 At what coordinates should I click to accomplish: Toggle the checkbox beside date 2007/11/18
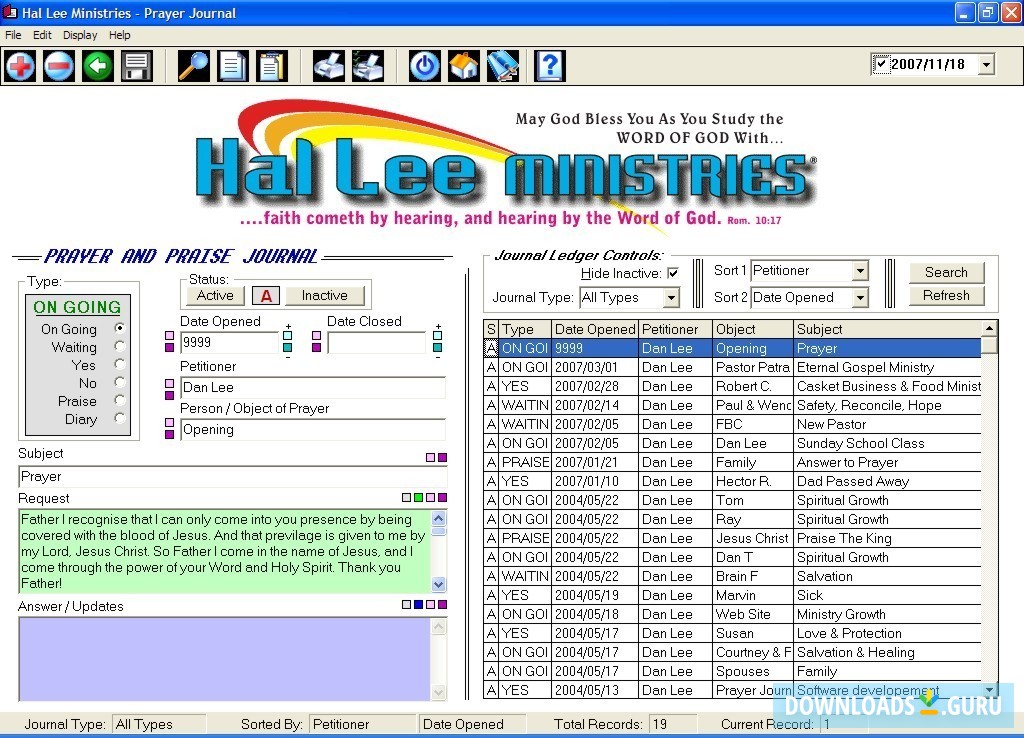click(x=881, y=64)
